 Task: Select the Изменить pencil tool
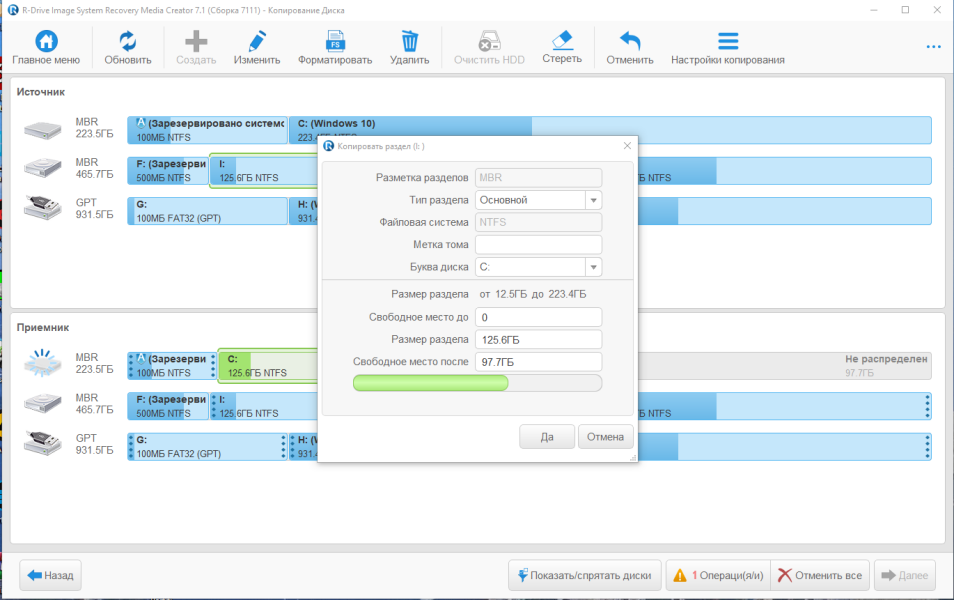click(257, 41)
